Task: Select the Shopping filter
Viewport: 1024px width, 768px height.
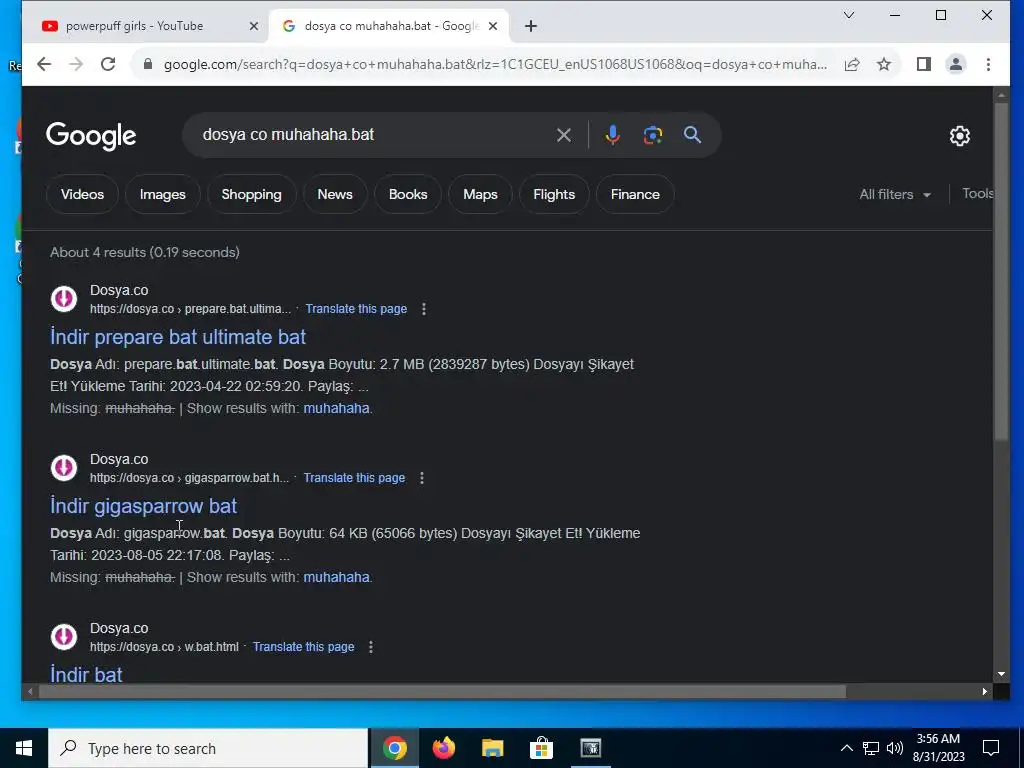Action: [251, 195]
